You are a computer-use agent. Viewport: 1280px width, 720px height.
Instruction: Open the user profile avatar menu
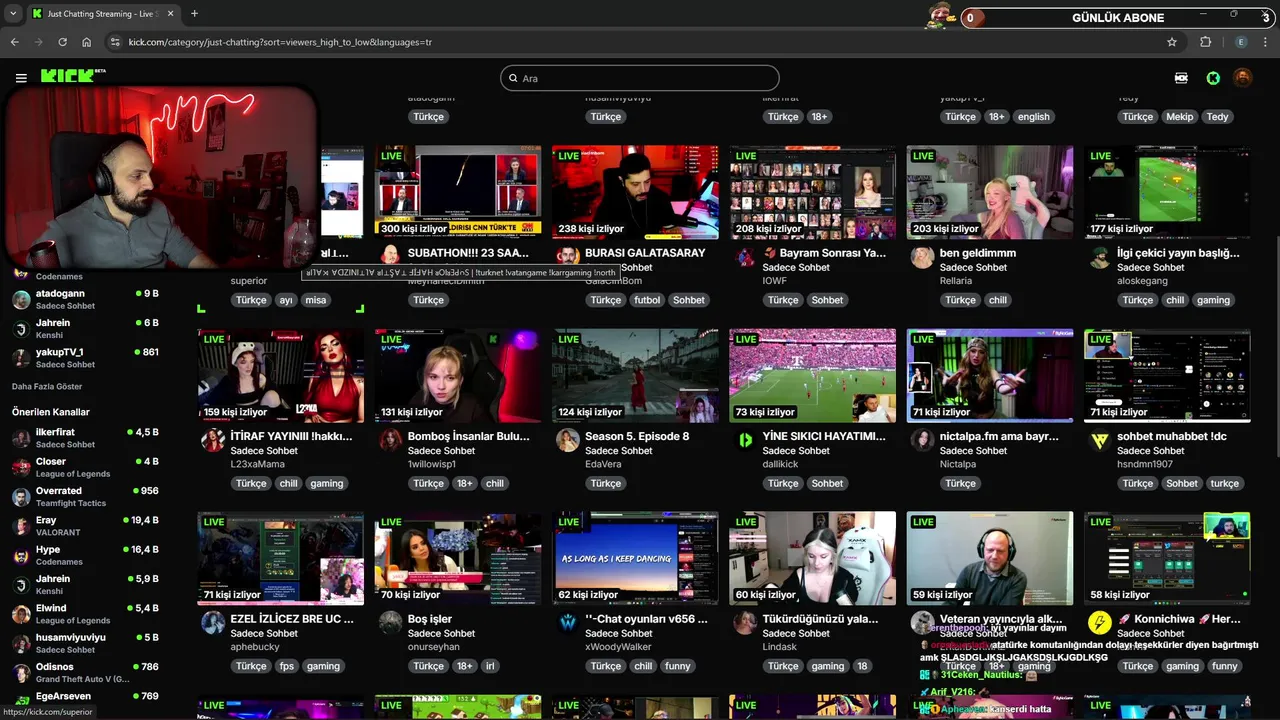click(1242, 78)
